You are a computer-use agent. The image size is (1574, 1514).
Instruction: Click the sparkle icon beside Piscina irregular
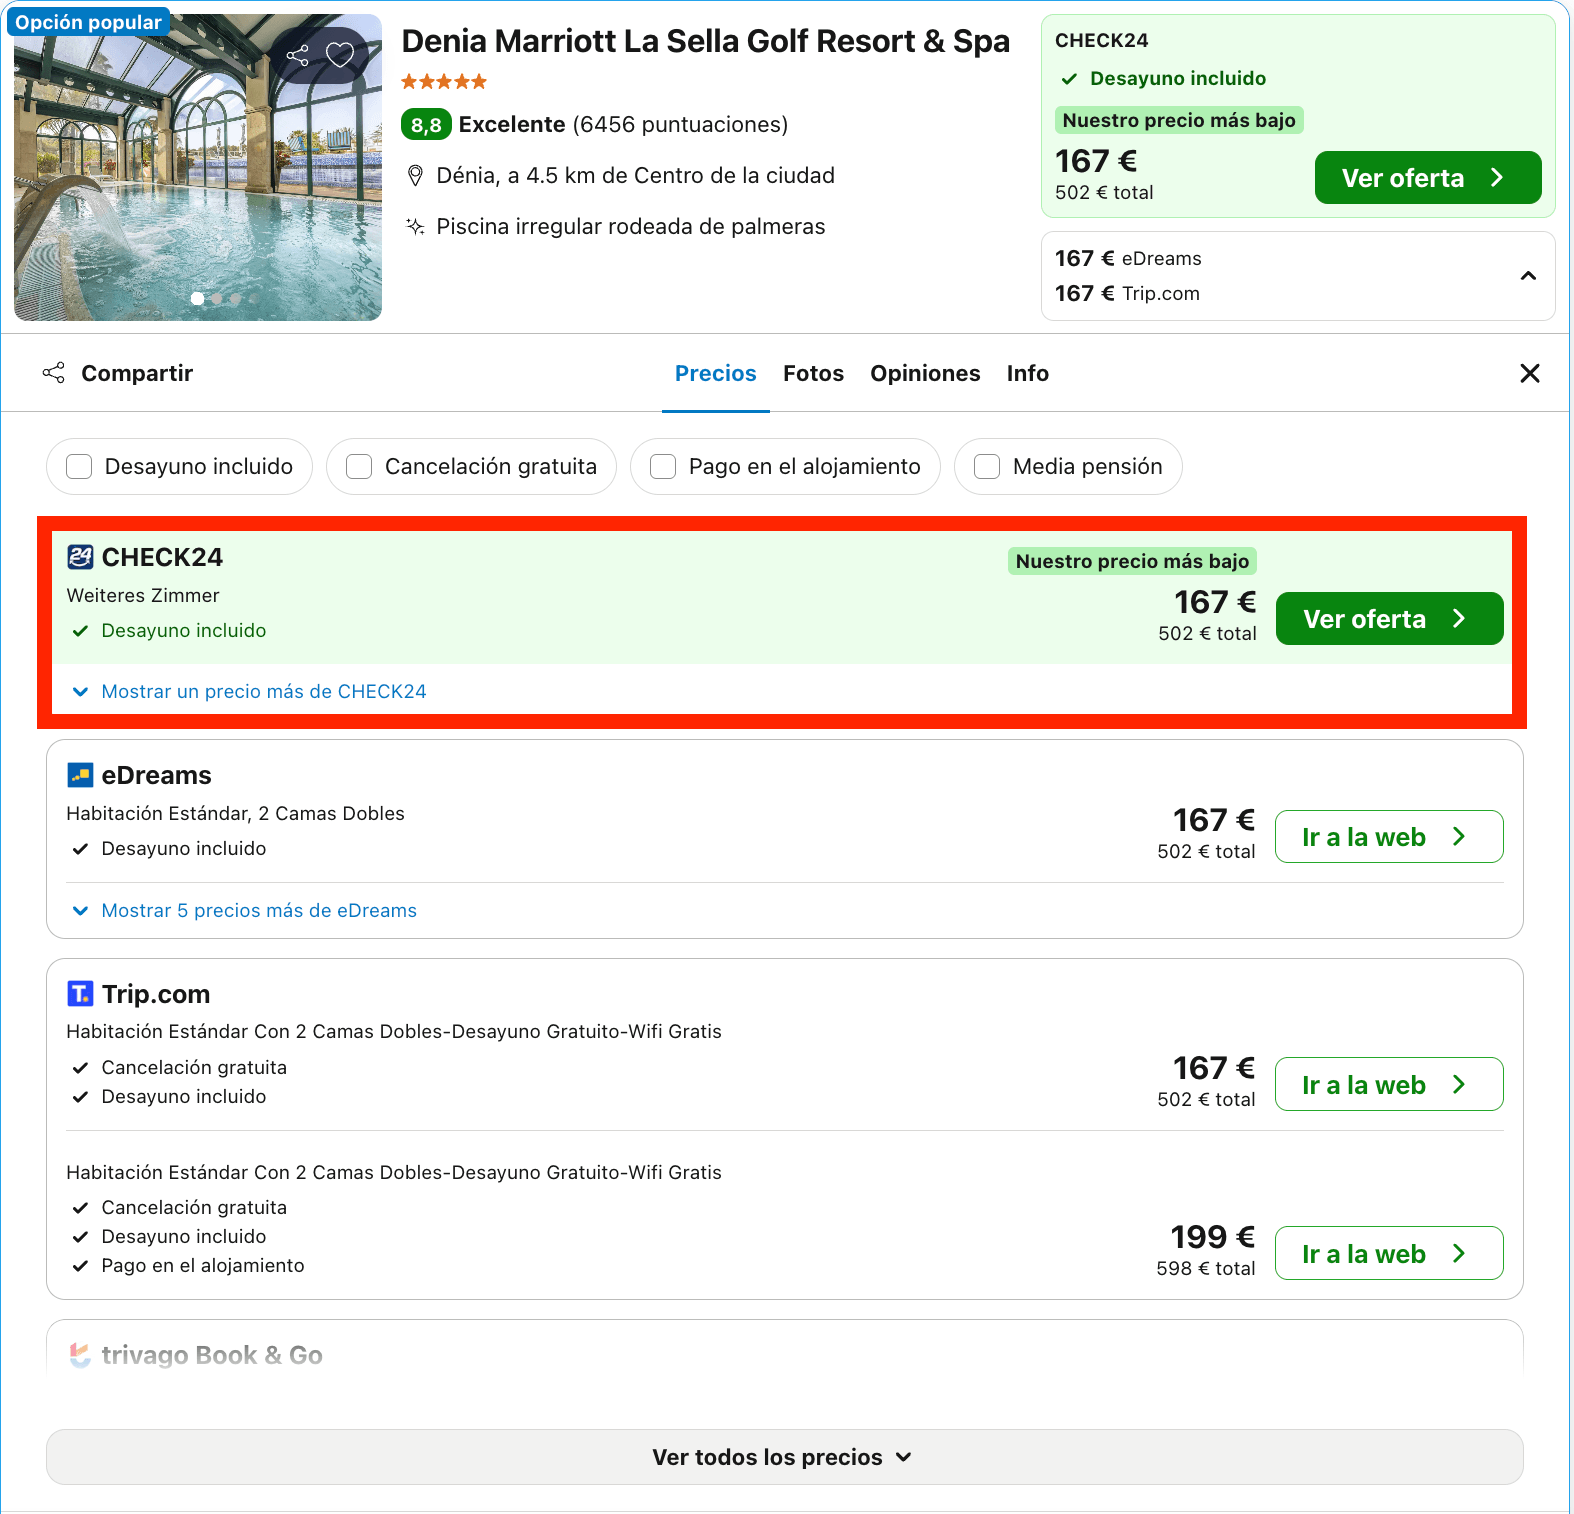click(415, 227)
